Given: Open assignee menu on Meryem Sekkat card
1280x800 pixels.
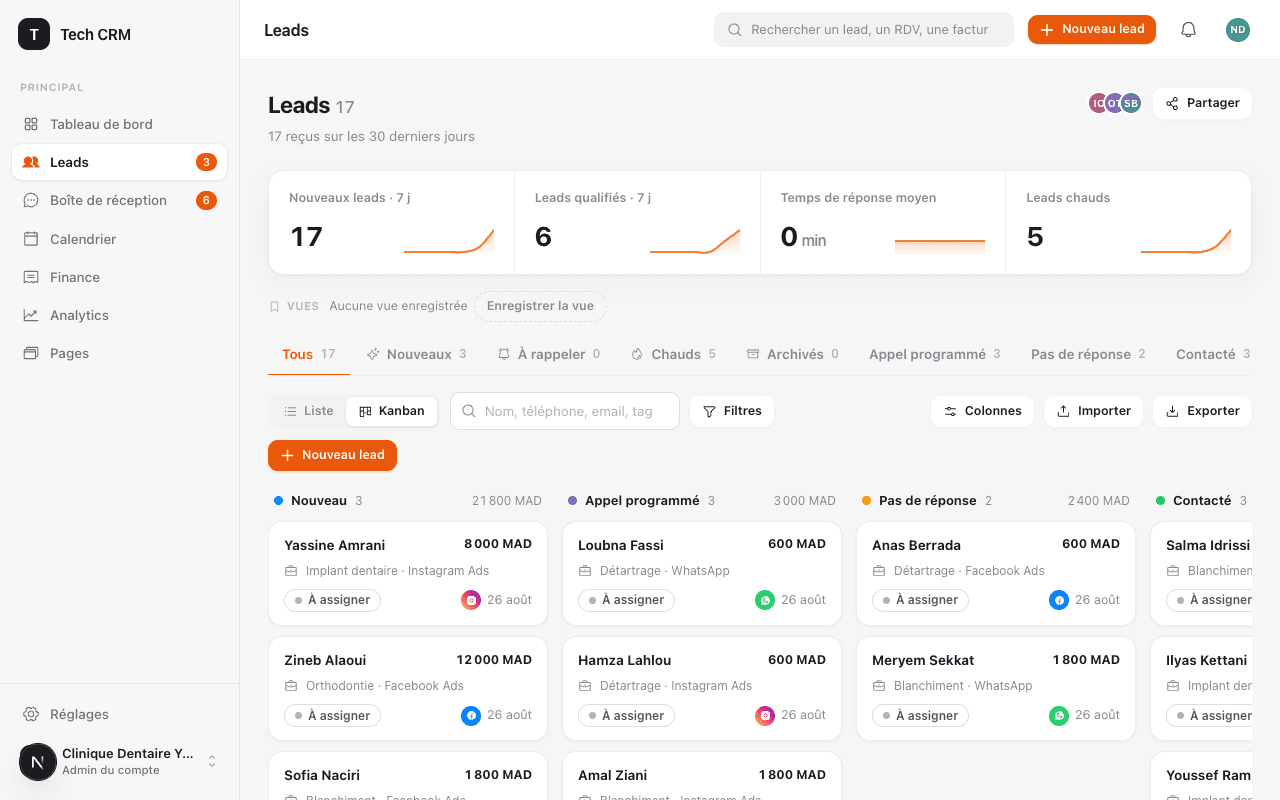Looking at the screenshot, I should coord(920,715).
